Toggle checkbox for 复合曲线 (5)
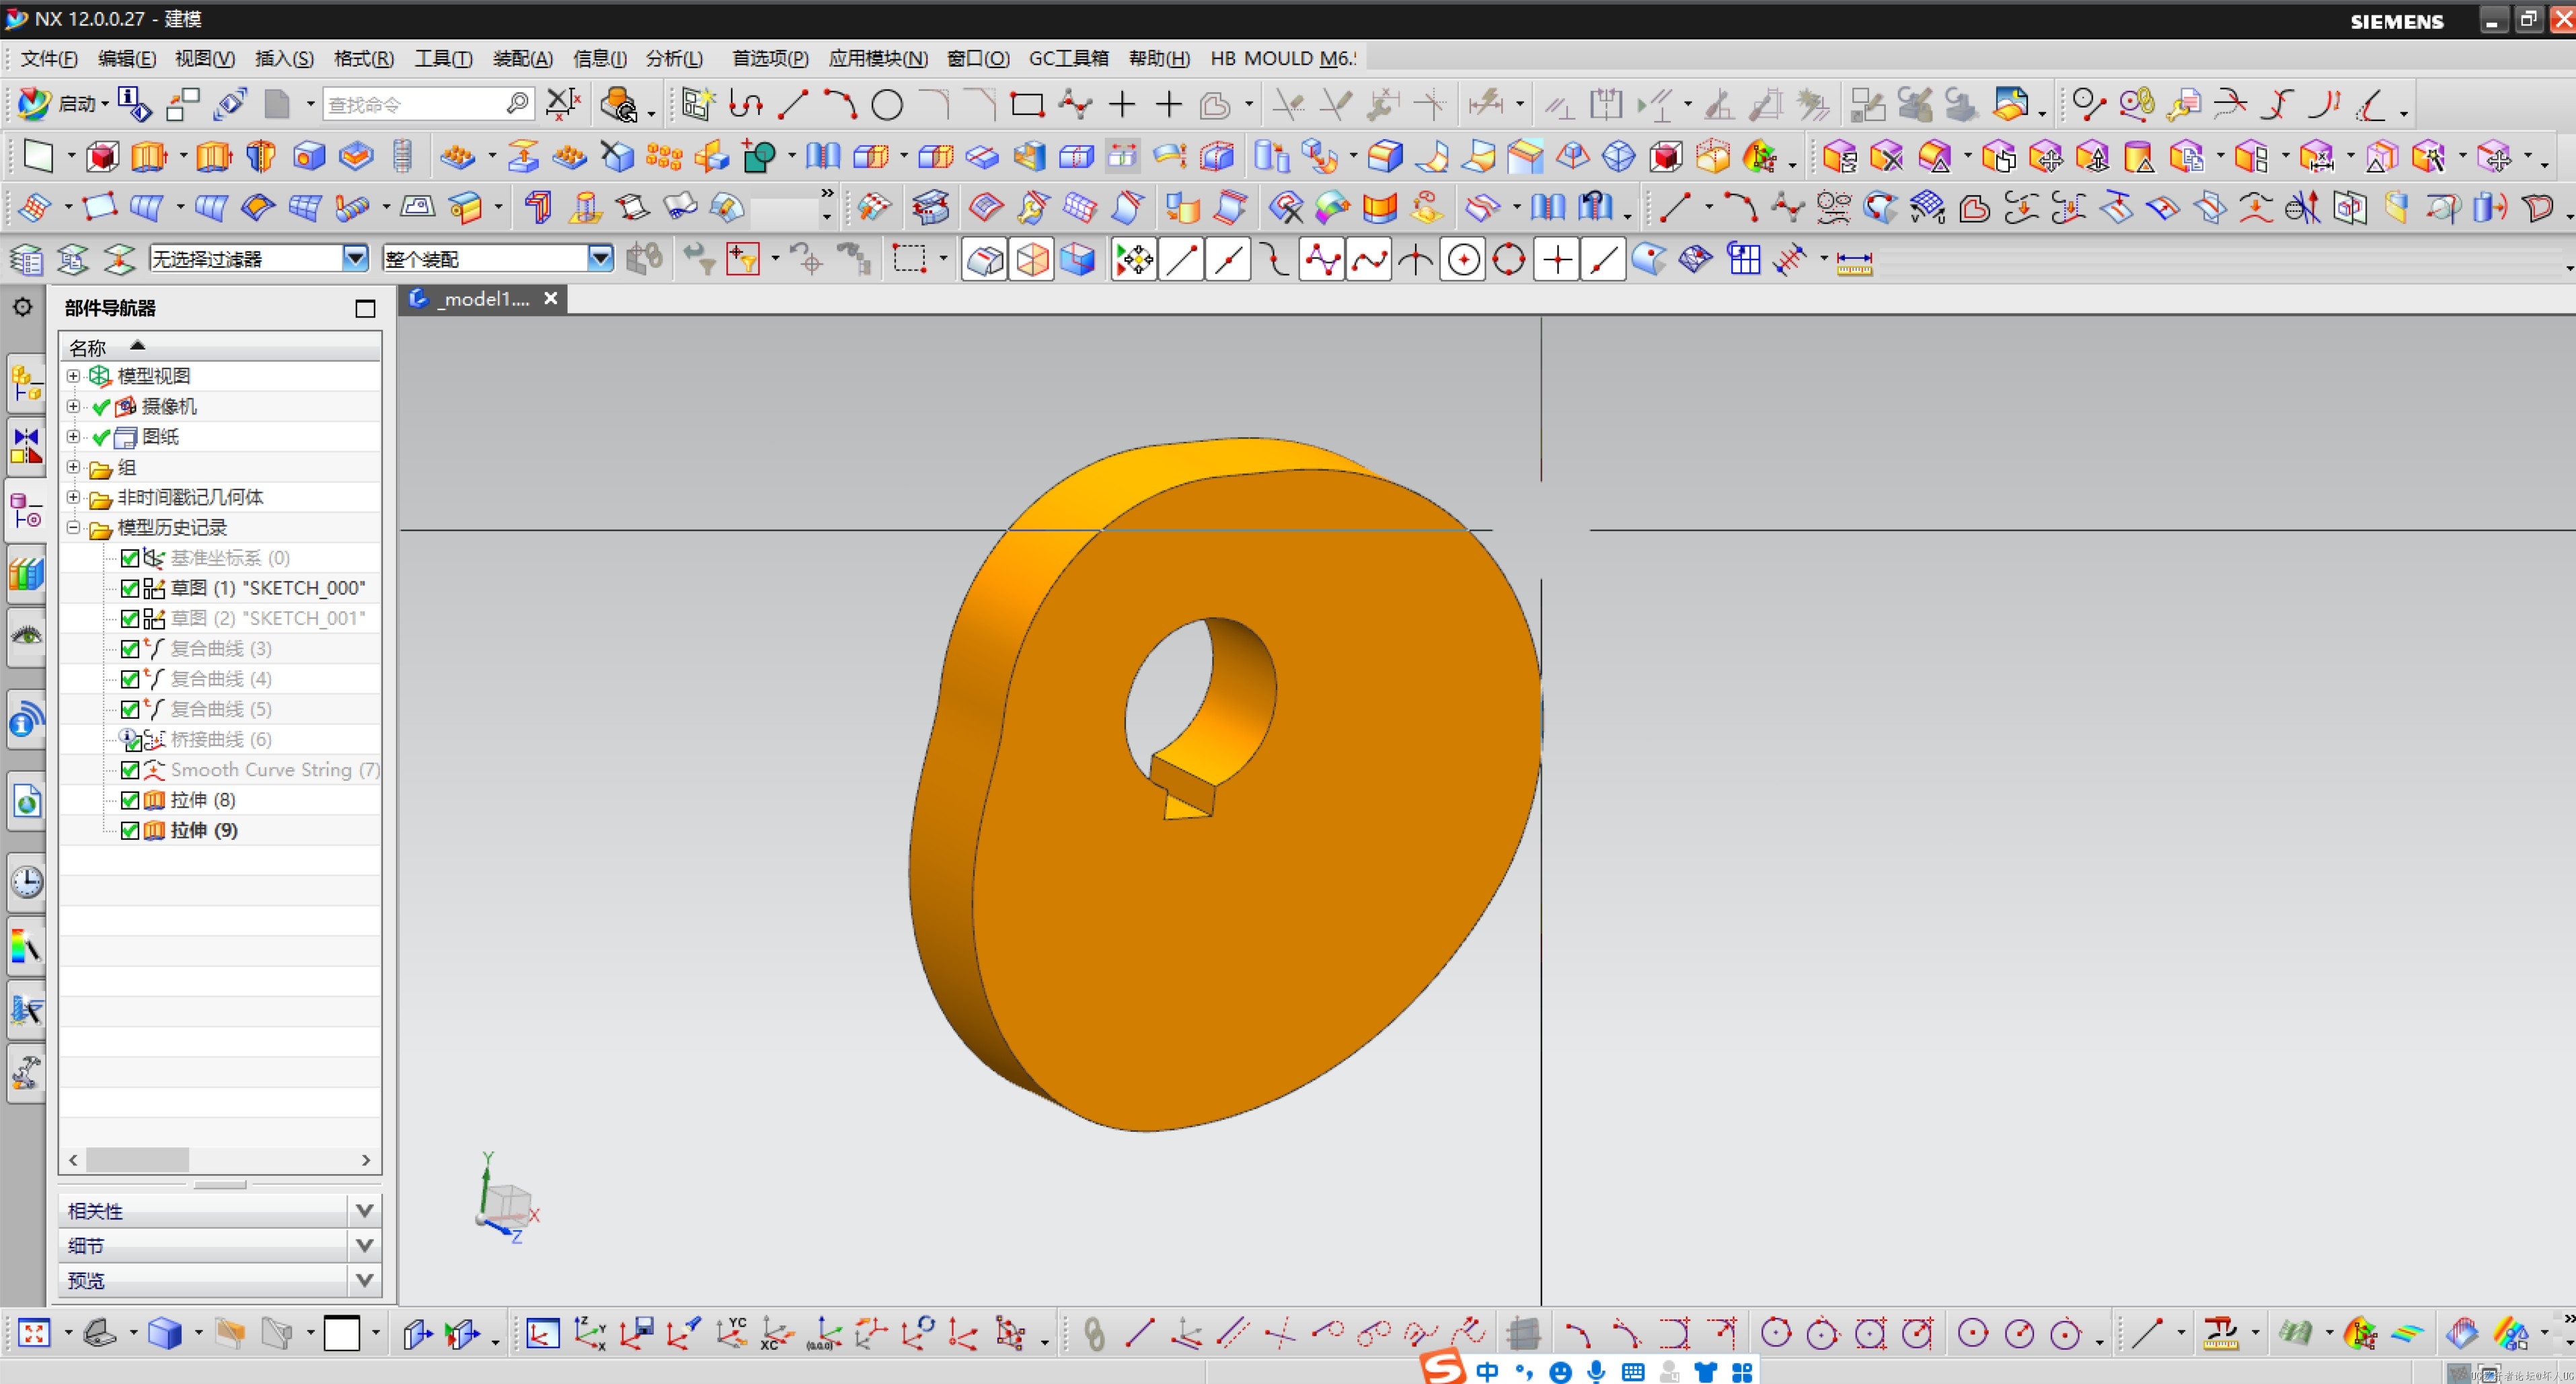Screen dimensions: 2576x1384 (130, 709)
